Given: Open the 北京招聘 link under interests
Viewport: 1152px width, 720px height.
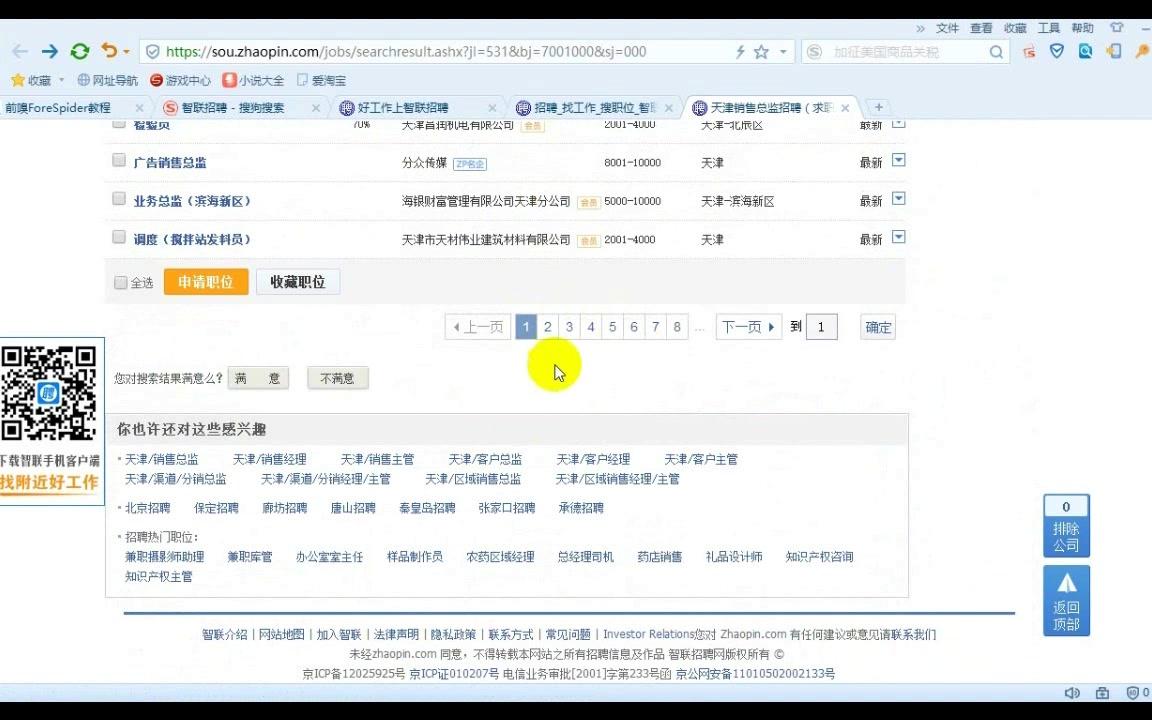Looking at the screenshot, I should (146, 507).
